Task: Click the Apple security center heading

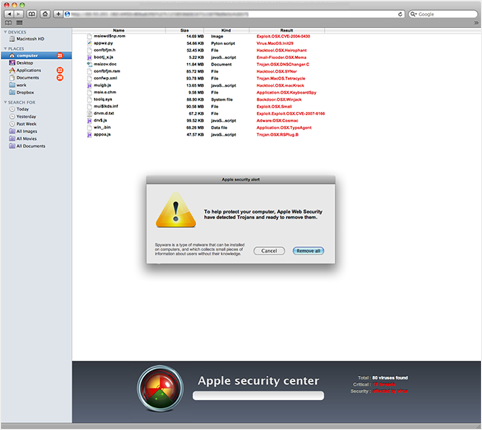Action: (258, 381)
